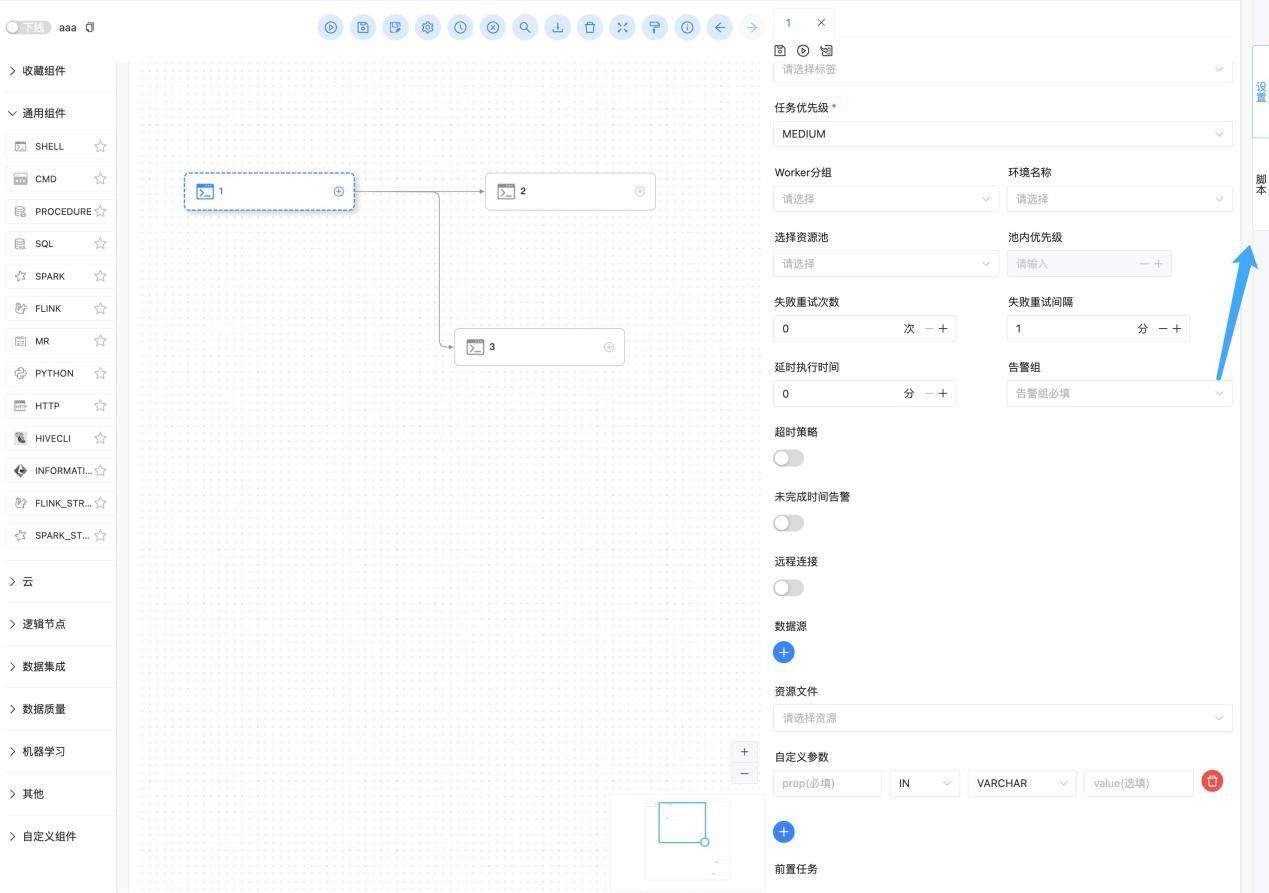Toggle the 远程连接 switch

pos(788,588)
